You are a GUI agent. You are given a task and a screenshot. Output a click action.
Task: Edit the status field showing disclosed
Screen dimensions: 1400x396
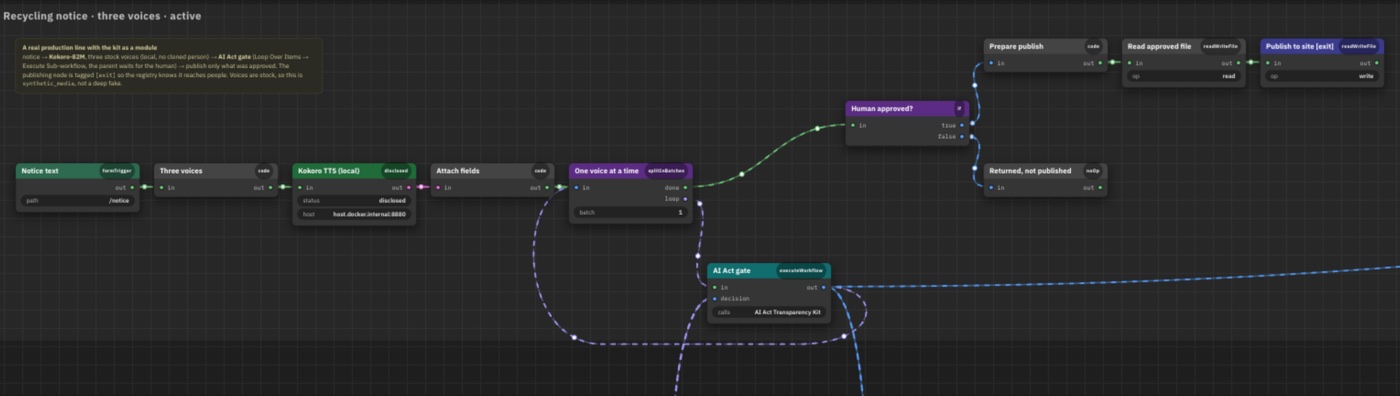click(353, 200)
